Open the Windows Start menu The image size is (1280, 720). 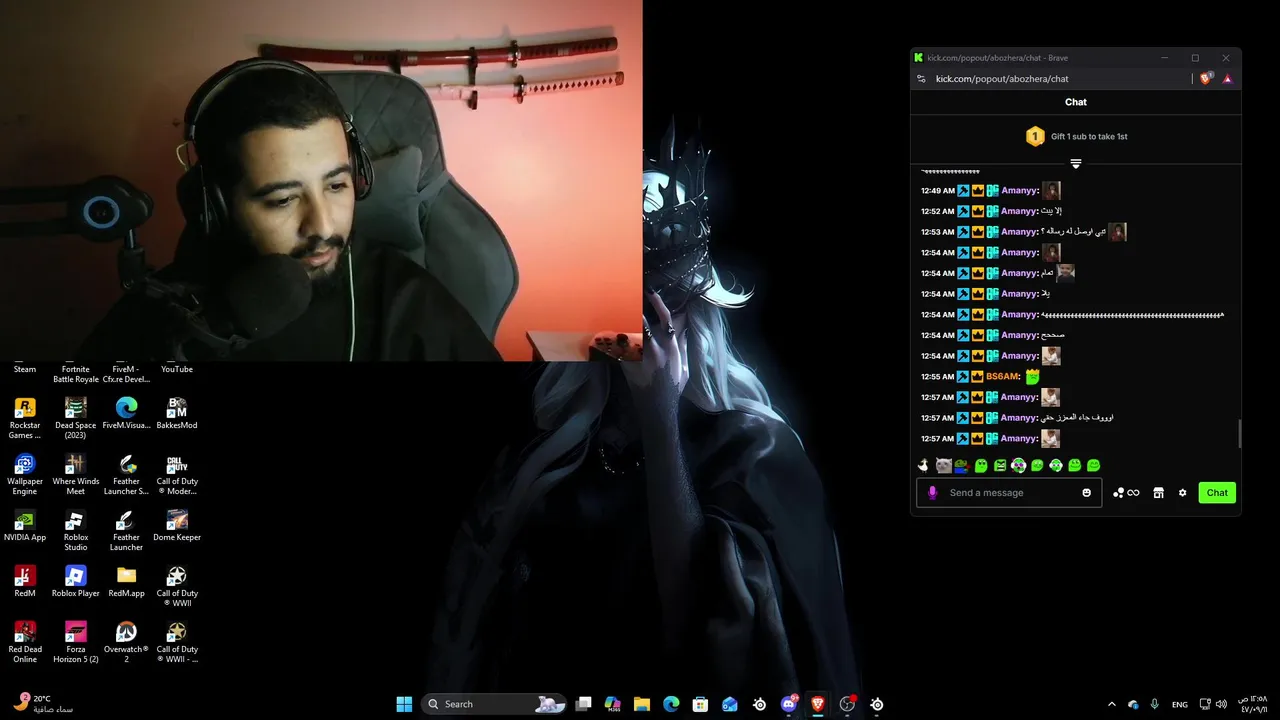(404, 704)
